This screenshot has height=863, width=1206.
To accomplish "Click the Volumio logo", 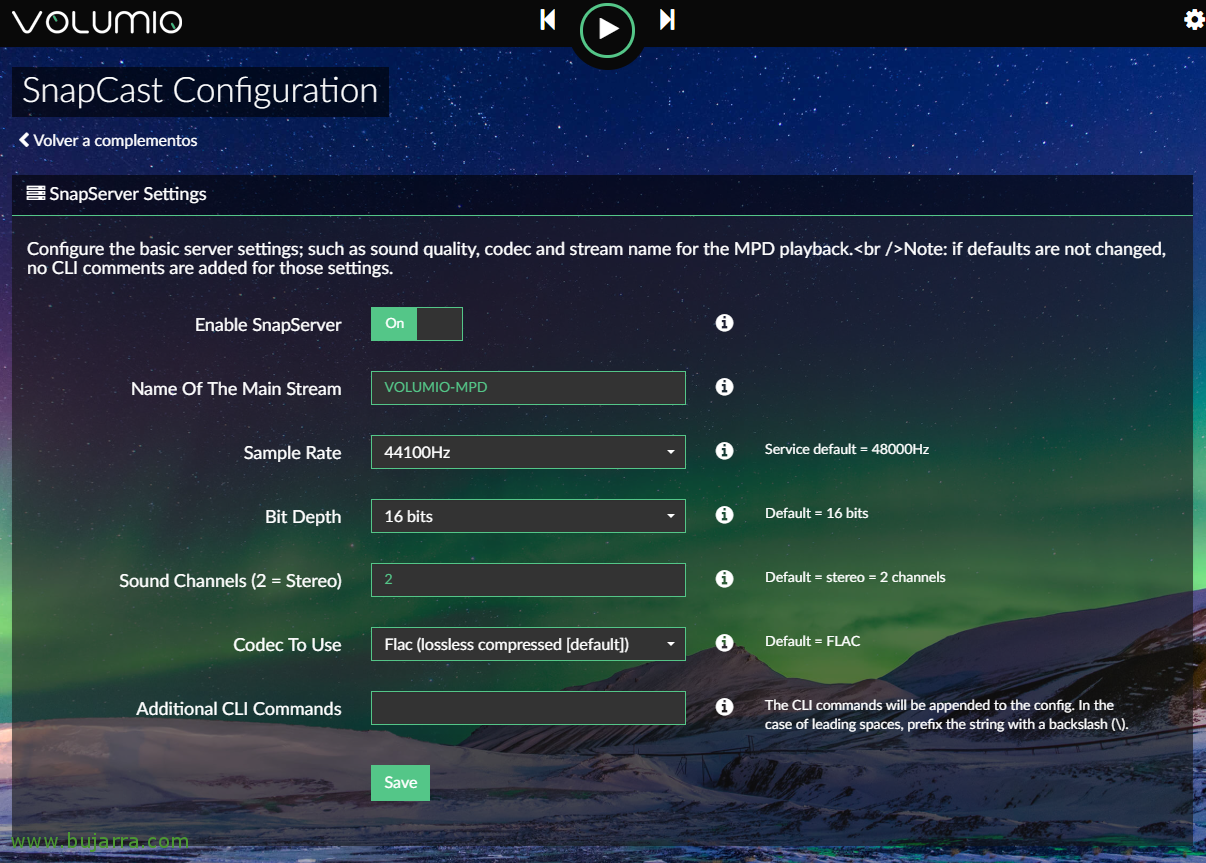I will click(97, 21).
